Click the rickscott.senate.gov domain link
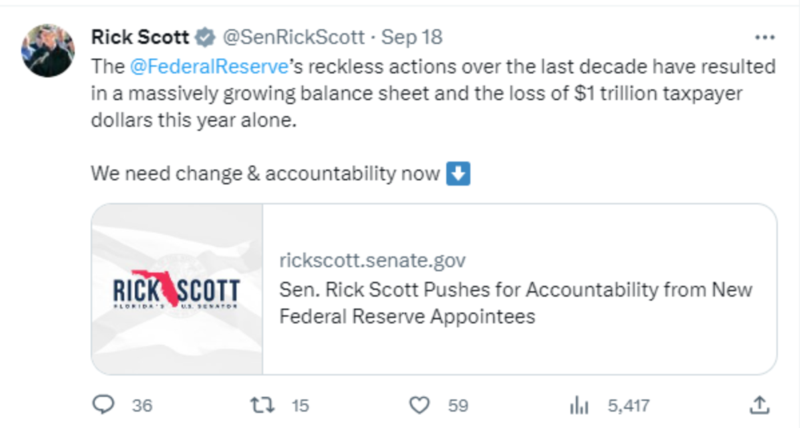Image resolution: width=800 pixels, height=428 pixels. click(372, 260)
